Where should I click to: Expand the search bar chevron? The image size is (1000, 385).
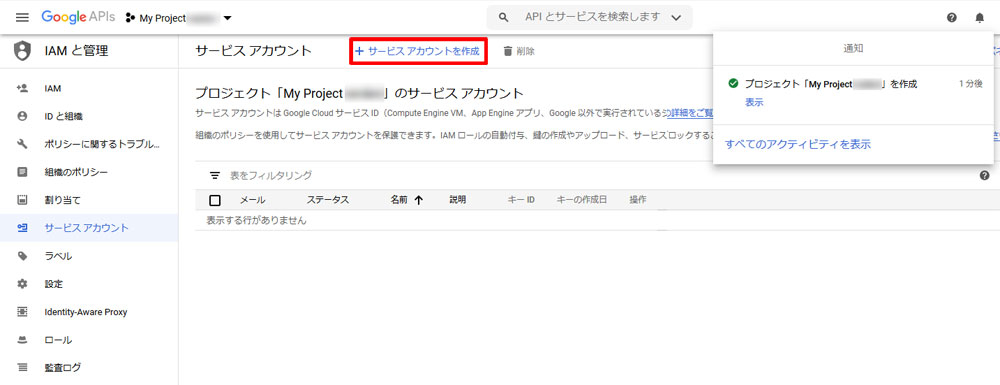pyautogui.click(x=676, y=18)
